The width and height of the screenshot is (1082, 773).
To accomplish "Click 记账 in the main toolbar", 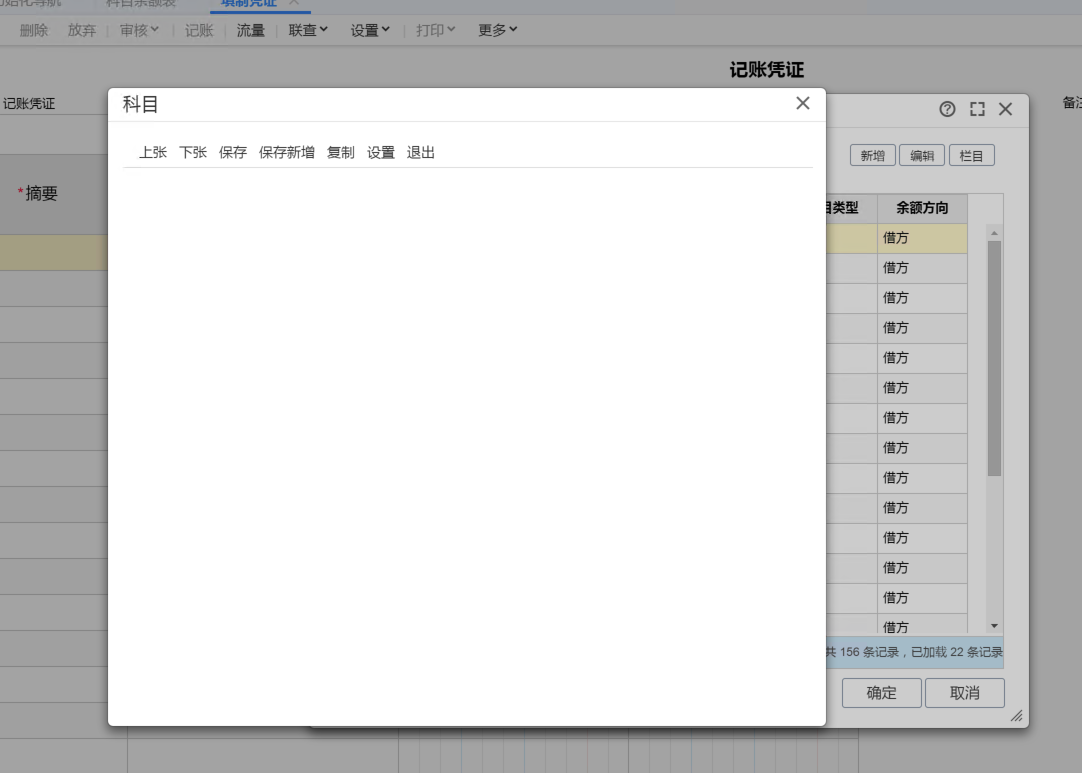I will (199, 30).
